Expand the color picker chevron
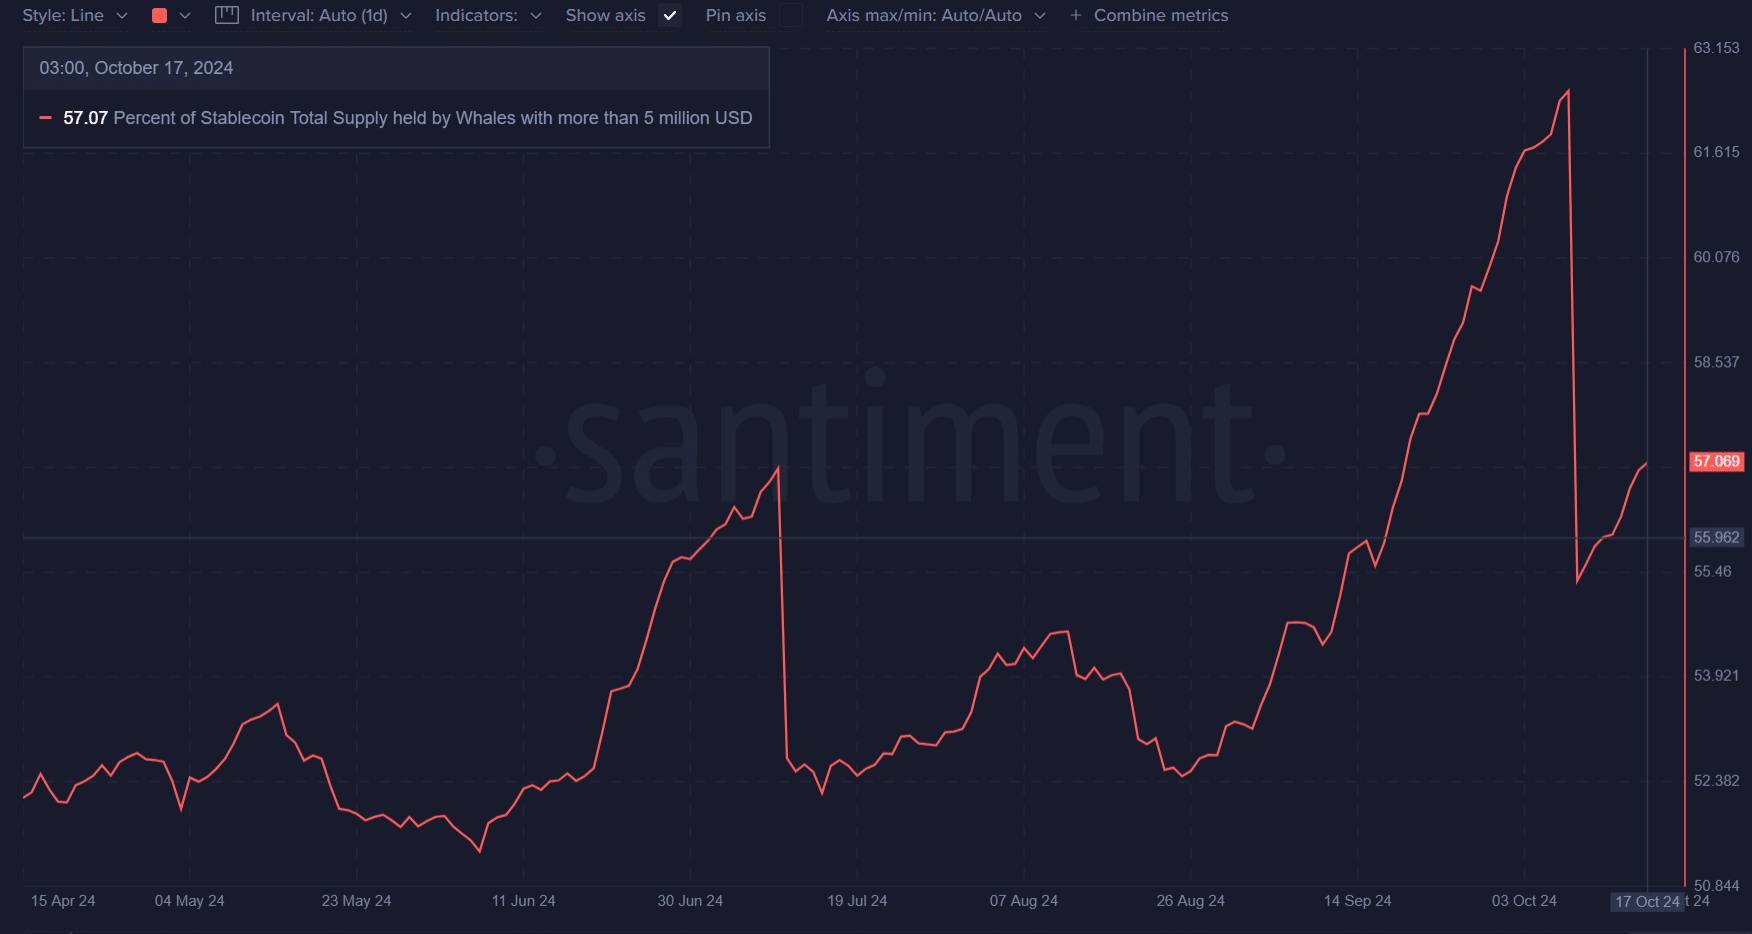The height and width of the screenshot is (934, 1752). [185, 16]
